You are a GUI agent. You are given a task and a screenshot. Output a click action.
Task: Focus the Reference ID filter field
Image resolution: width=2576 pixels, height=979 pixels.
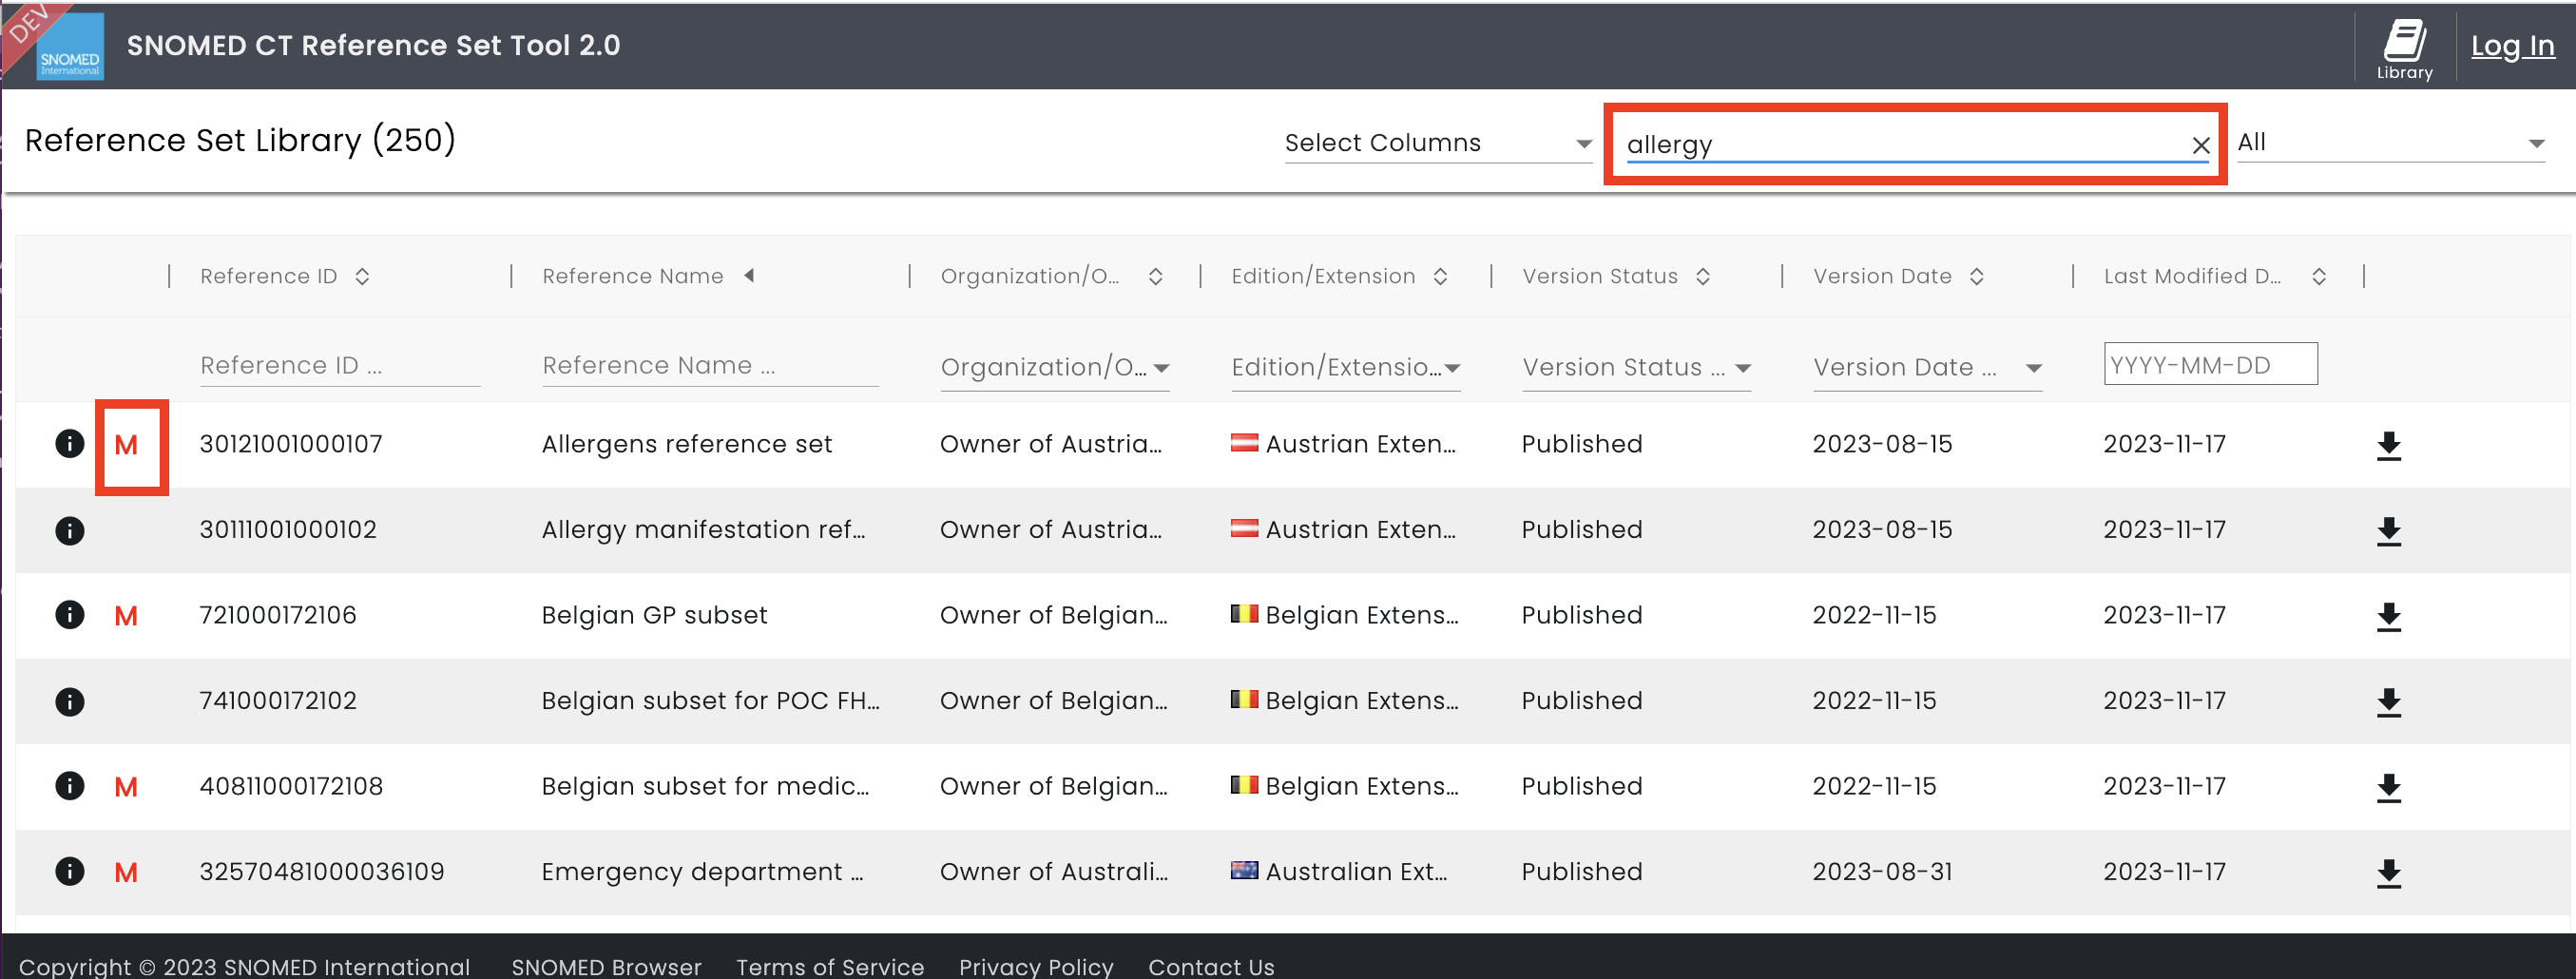pyautogui.click(x=340, y=366)
